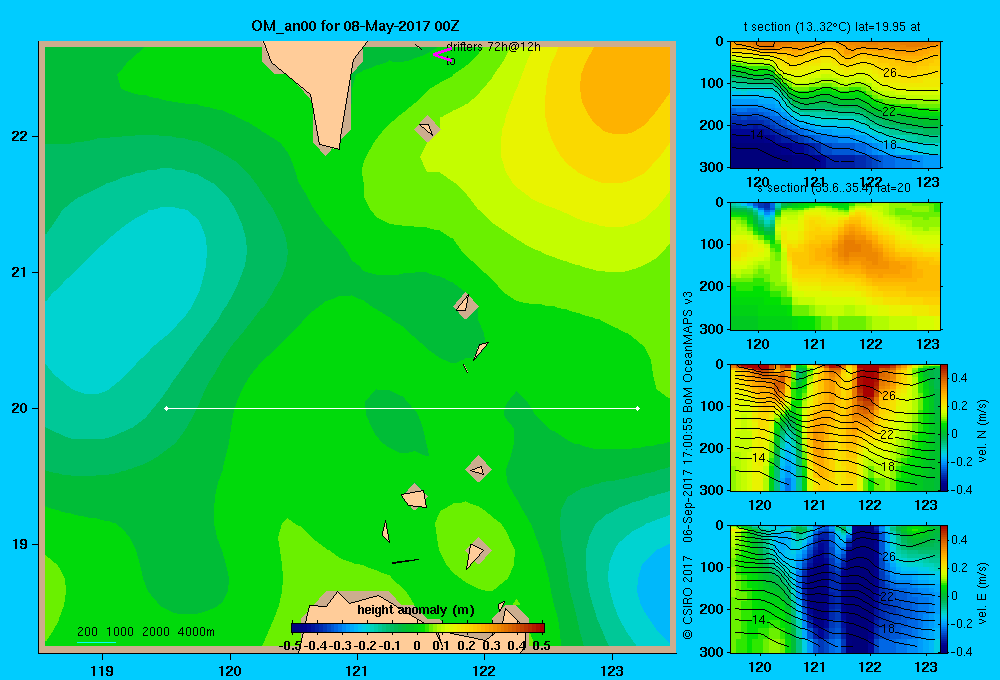
Task: Click the "26" isotherm label in temperature section
Action: point(890,73)
